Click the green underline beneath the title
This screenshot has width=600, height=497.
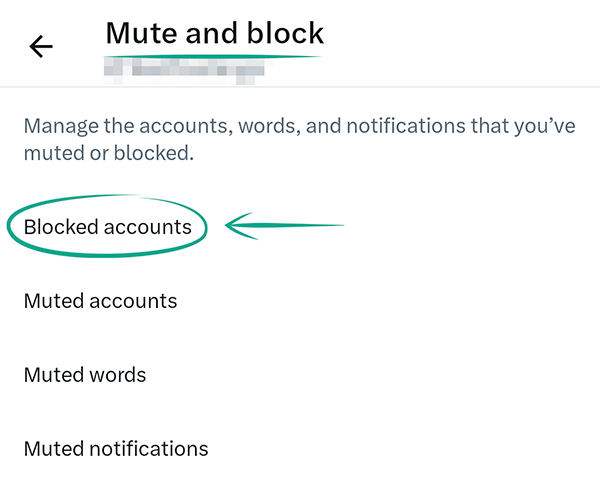point(215,56)
